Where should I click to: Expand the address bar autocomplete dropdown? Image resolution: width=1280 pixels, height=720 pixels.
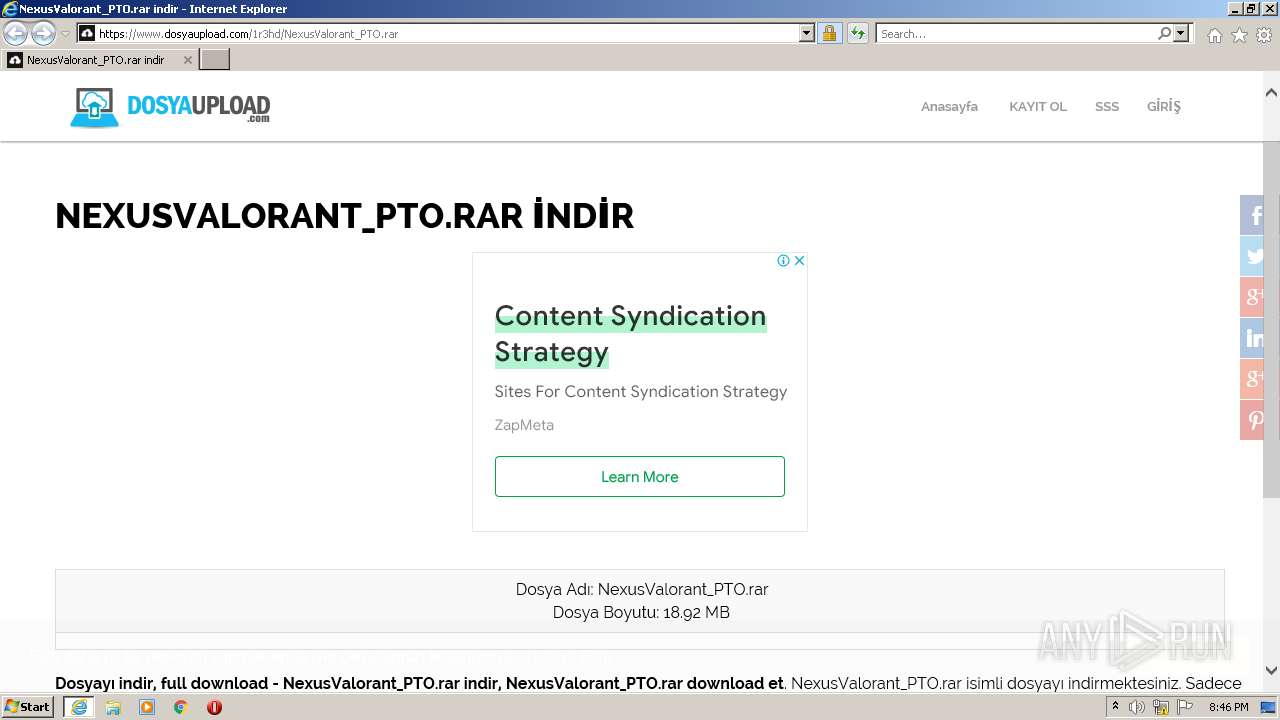(807, 34)
